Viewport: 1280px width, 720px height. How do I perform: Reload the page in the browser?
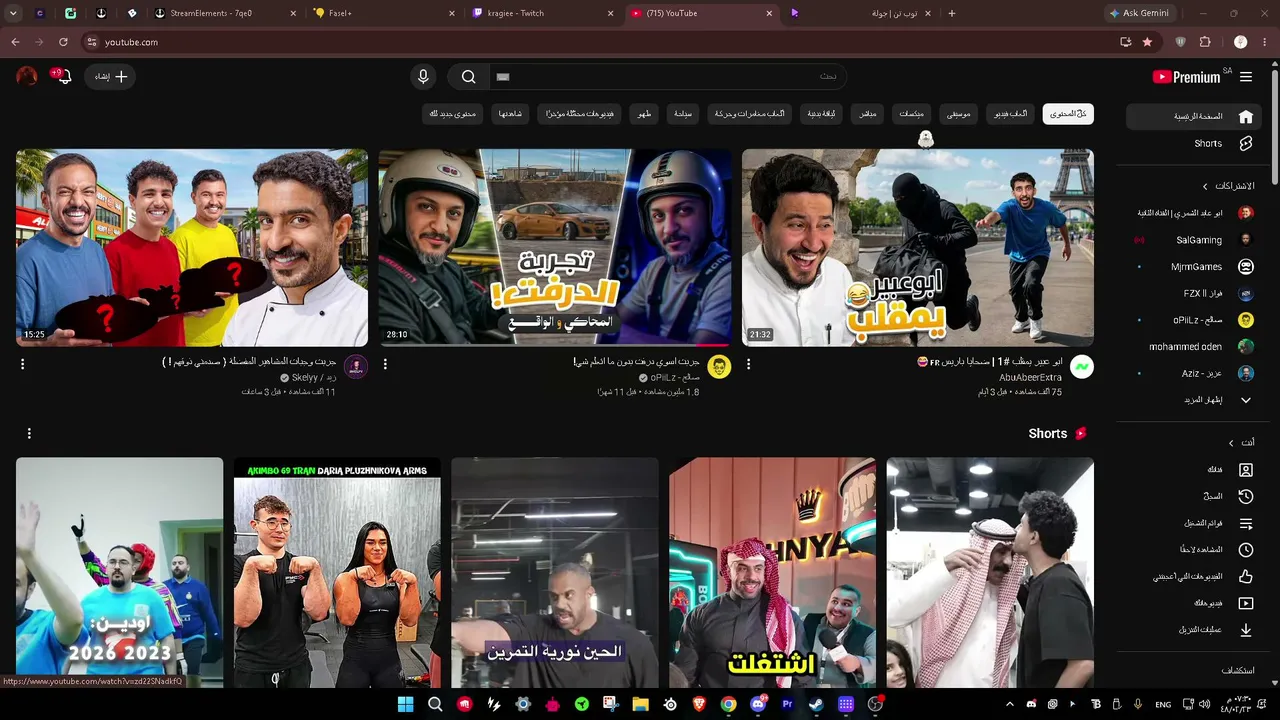pyautogui.click(x=63, y=42)
